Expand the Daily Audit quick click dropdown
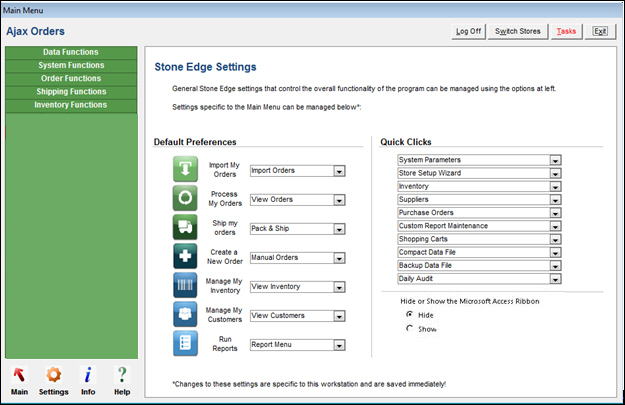Screen dimensions: 625x405 (x=555, y=279)
